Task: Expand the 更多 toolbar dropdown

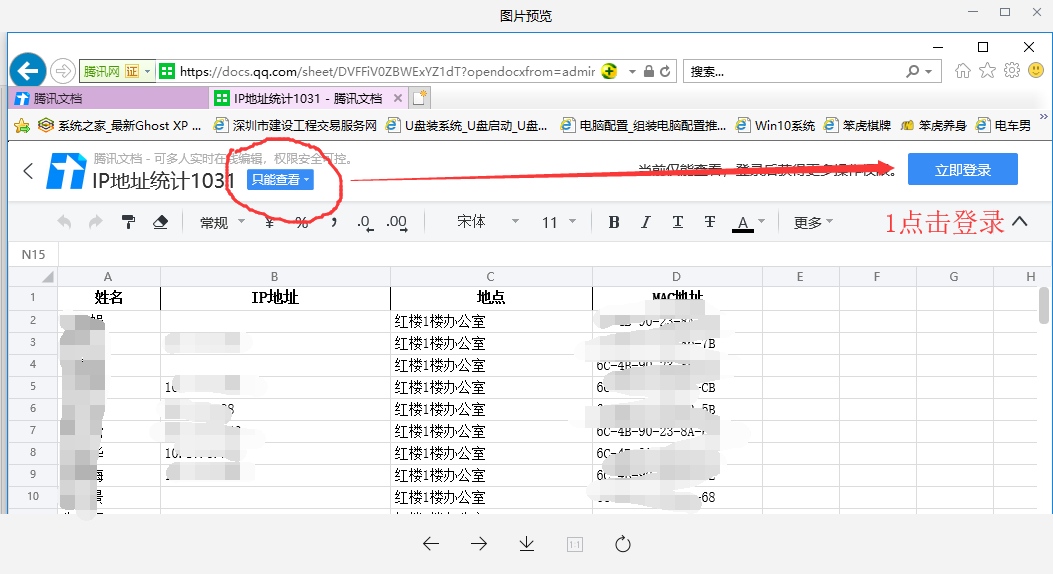Action: (813, 222)
